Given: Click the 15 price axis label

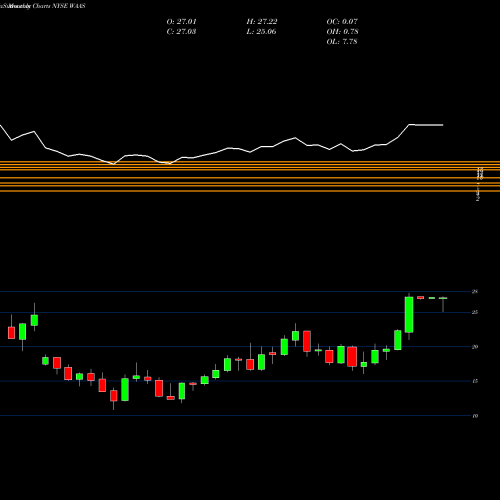Looking at the screenshot, I should (475, 381).
